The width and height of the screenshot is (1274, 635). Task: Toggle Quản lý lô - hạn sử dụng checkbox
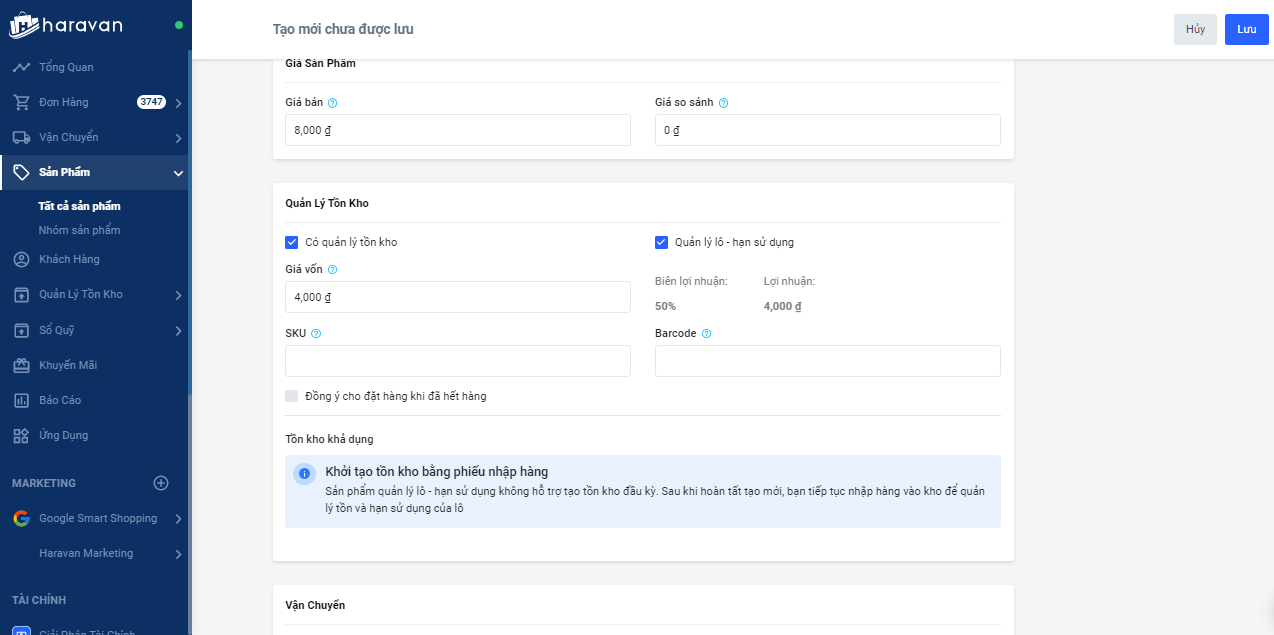[x=661, y=242]
